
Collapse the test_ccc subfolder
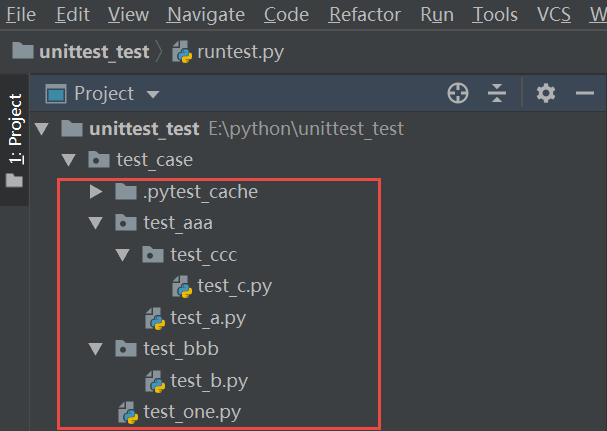click(123, 255)
